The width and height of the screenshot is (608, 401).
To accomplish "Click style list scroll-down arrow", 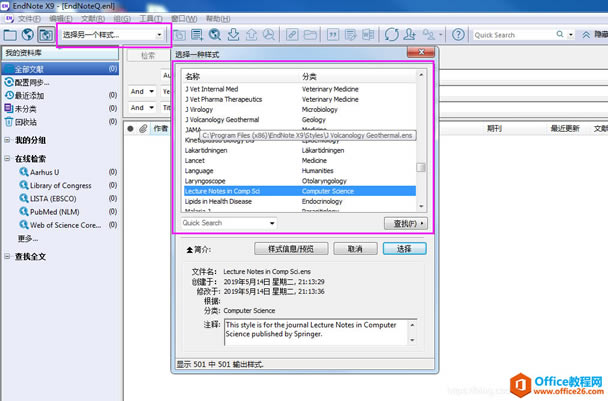I will point(421,207).
